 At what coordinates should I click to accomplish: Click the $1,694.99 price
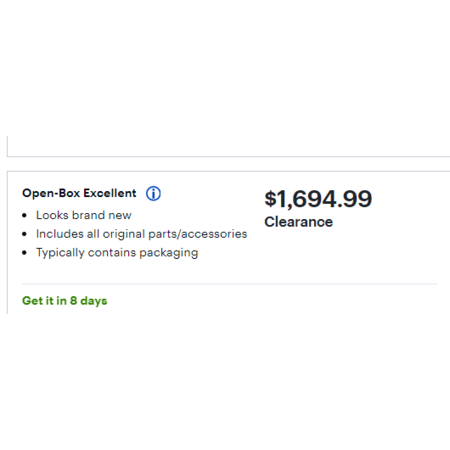318,199
